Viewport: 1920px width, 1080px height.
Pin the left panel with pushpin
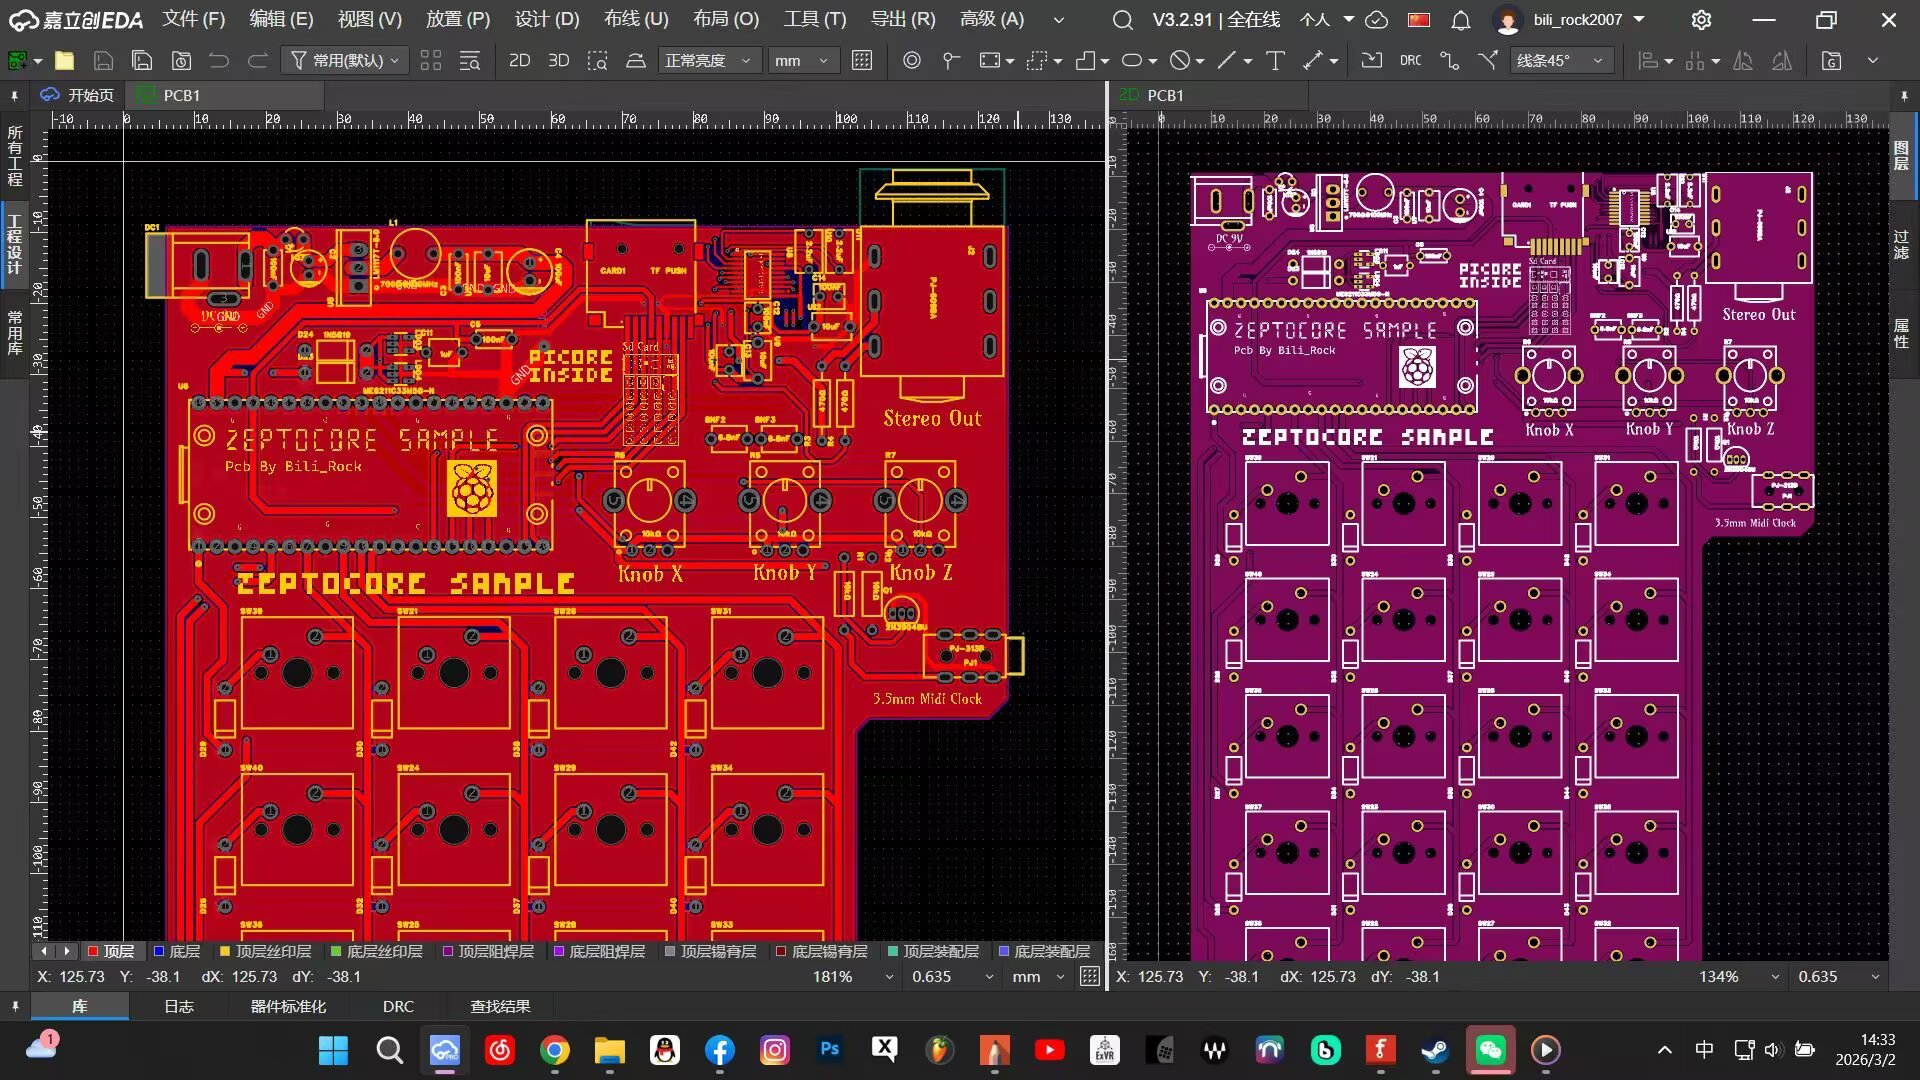pos(14,96)
